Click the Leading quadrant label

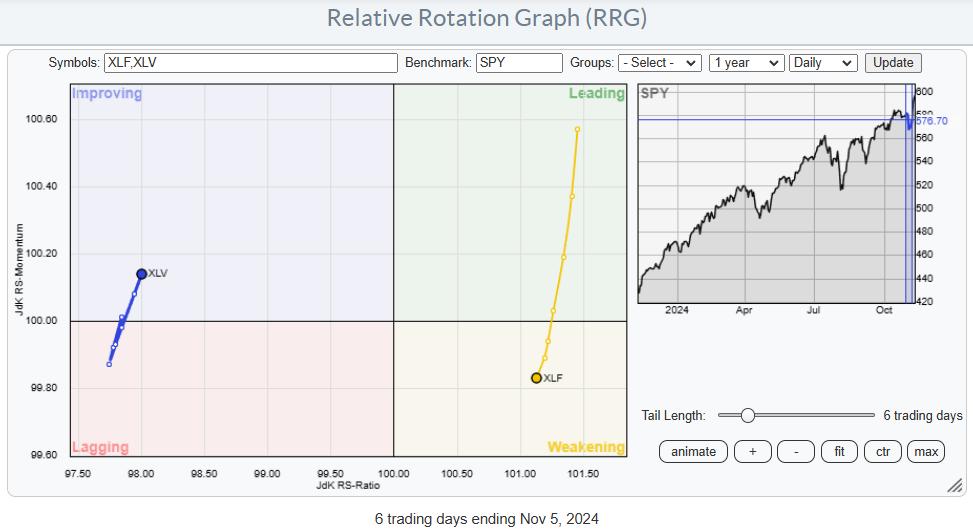pyautogui.click(x=596, y=93)
